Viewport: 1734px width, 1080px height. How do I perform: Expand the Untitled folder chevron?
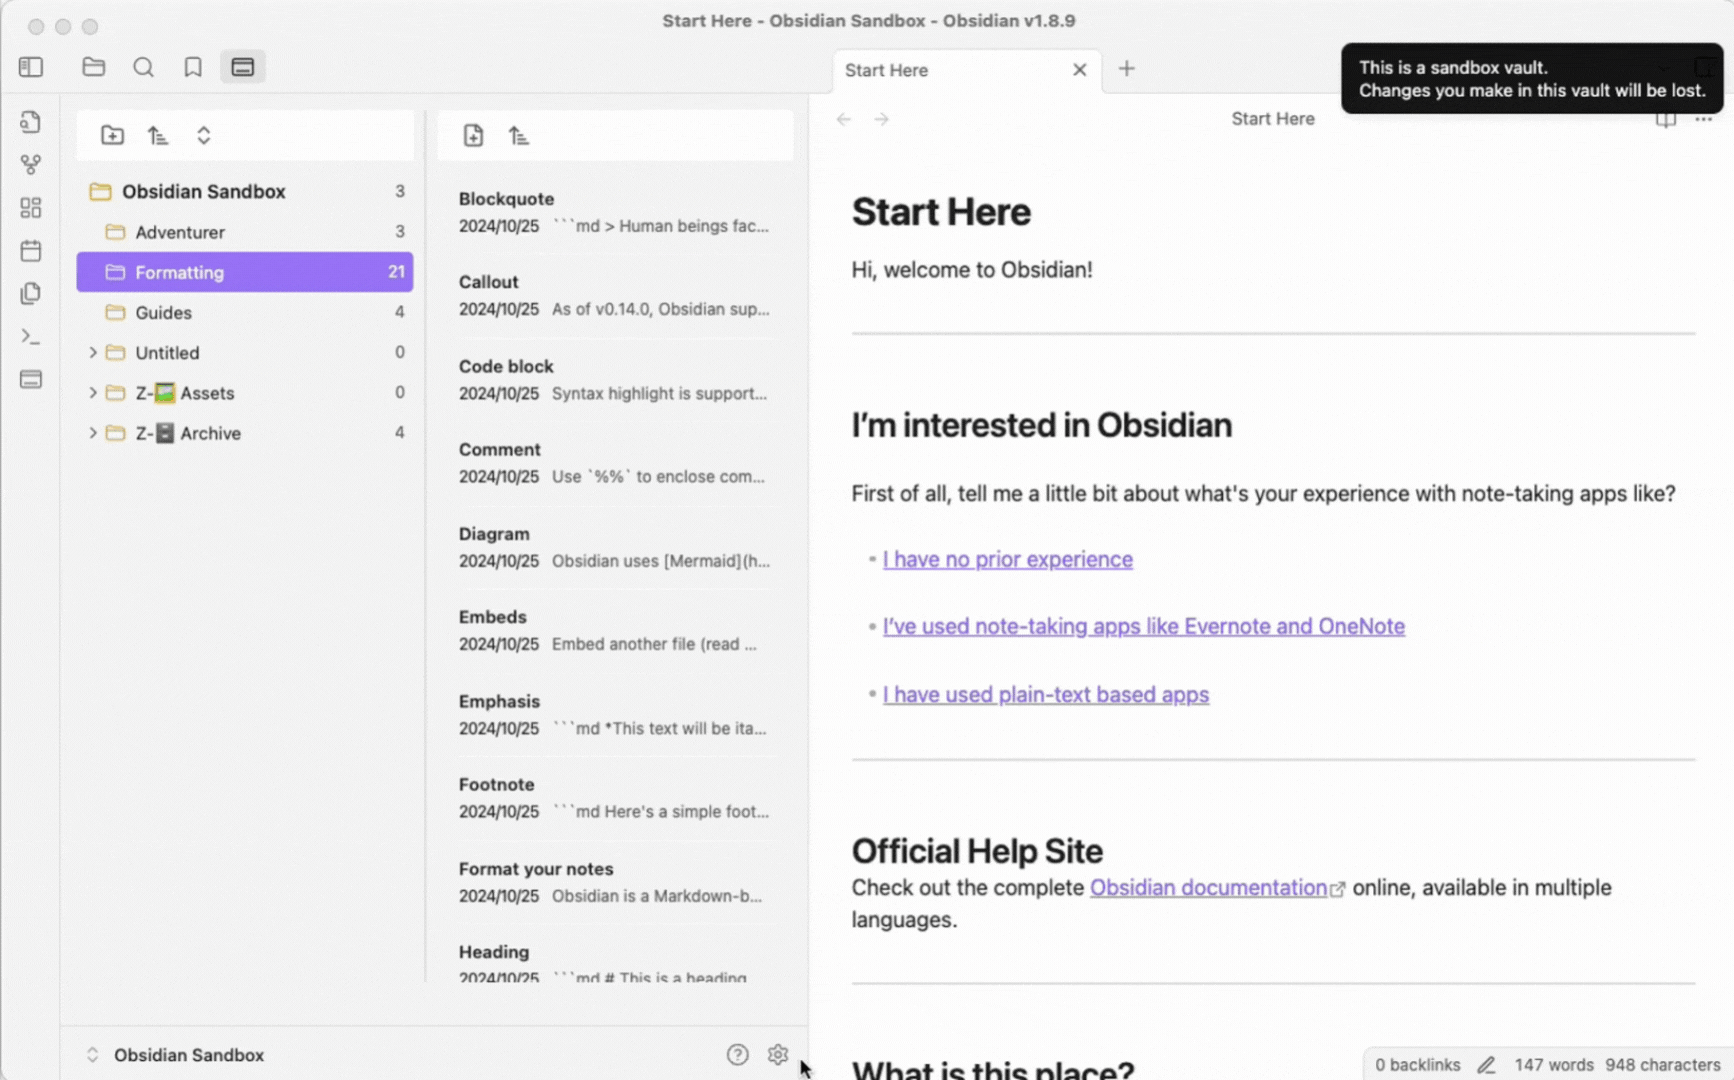(93, 352)
